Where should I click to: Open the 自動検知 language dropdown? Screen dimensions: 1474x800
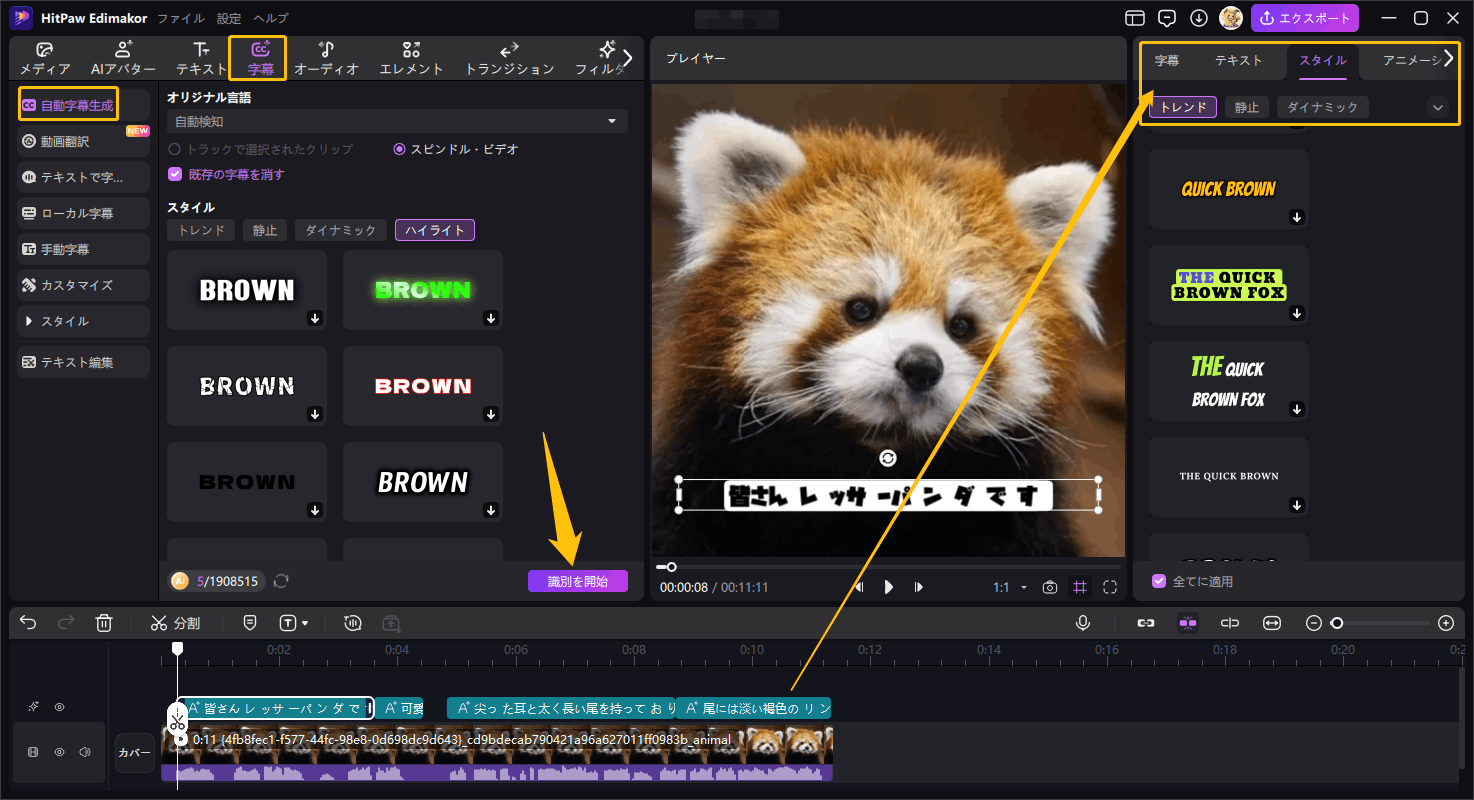397,121
